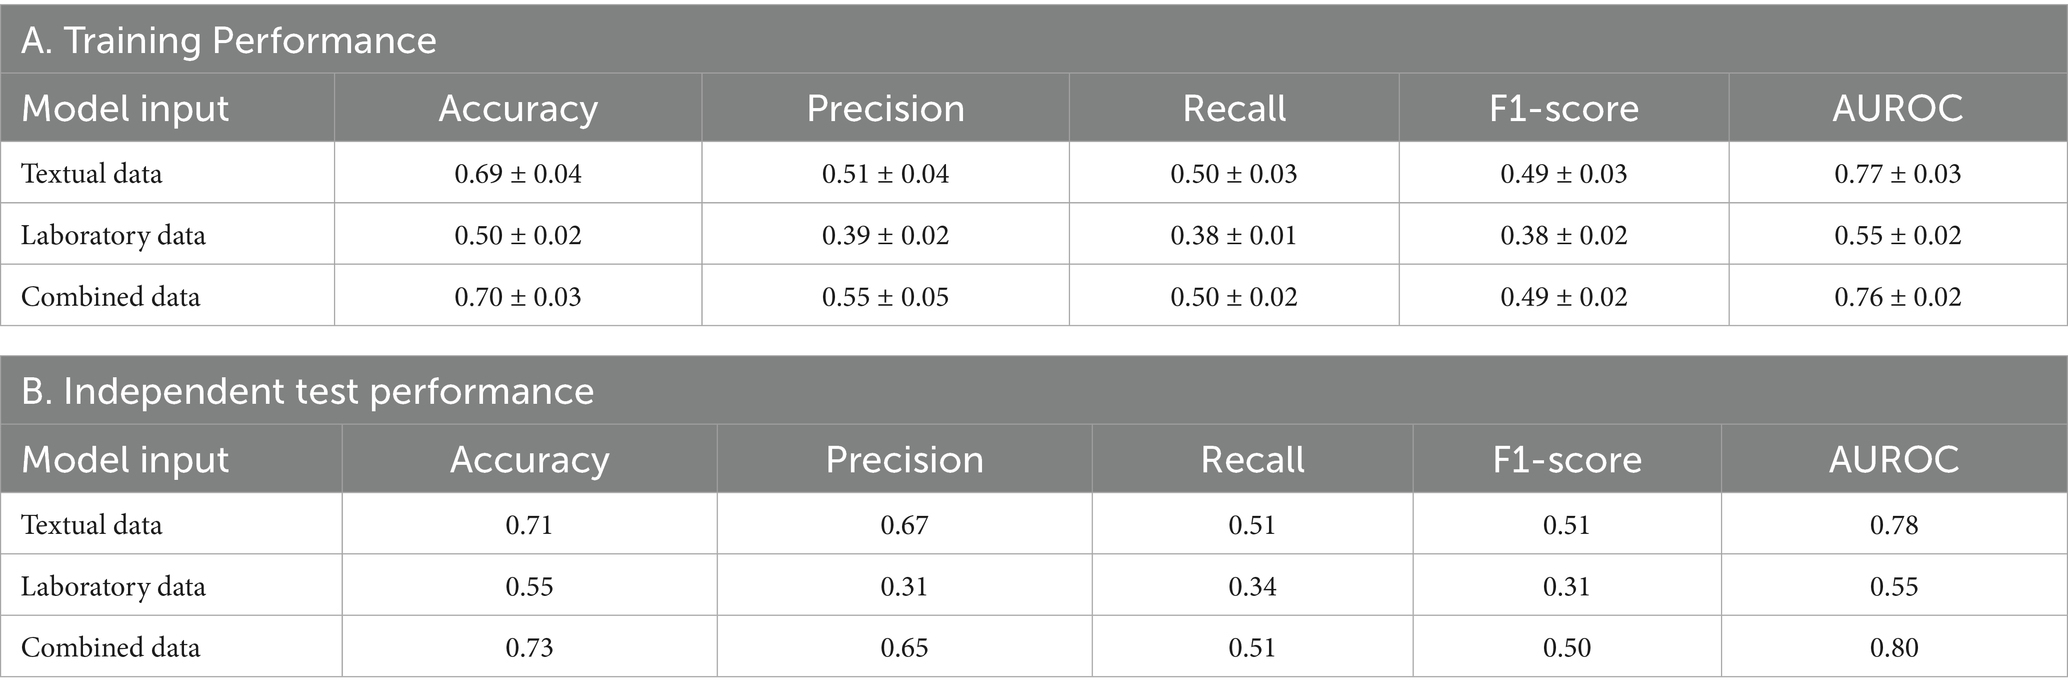The height and width of the screenshot is (695, 2068).
Task: Click the 'Laboratory data' row label in the training table
Action: coord(113,236)
